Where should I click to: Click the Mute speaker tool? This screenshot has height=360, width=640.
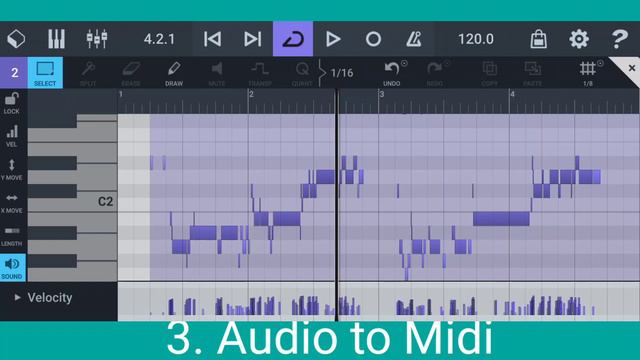point(217,73)
